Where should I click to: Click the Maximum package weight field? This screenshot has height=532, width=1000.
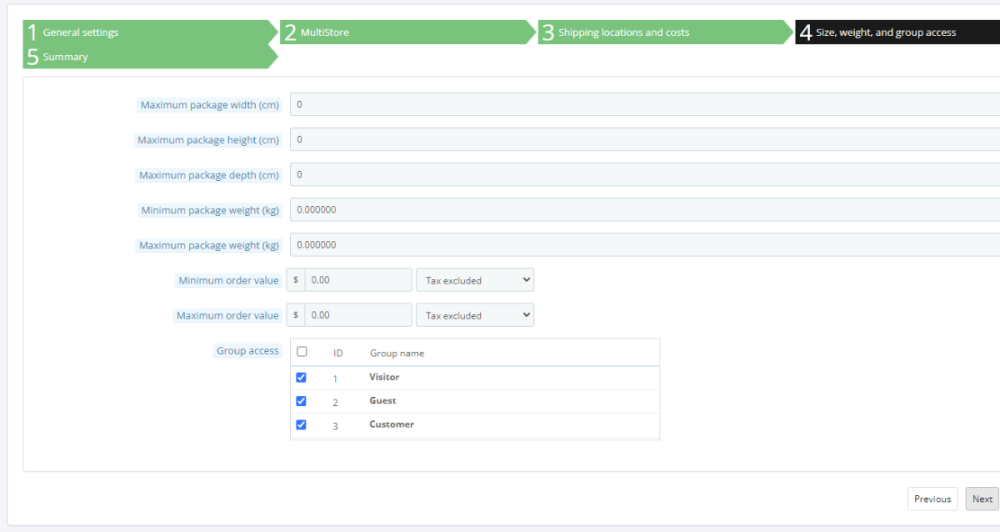click(x=644, y=245)
